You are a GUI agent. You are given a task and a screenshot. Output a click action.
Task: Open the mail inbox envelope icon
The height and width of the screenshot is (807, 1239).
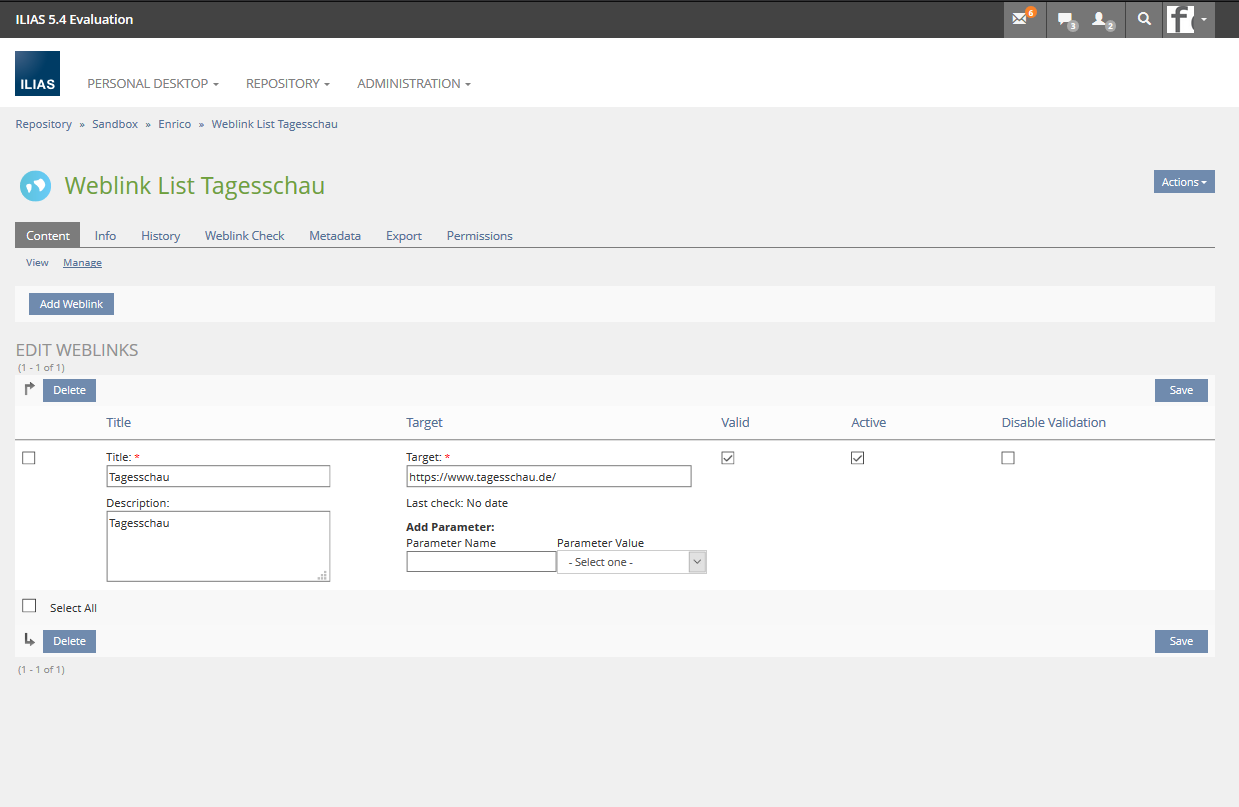coord(1021,19)
